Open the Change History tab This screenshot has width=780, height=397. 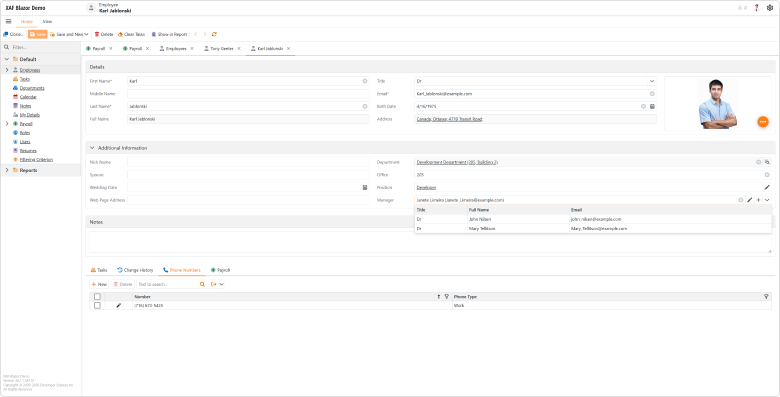135,270
